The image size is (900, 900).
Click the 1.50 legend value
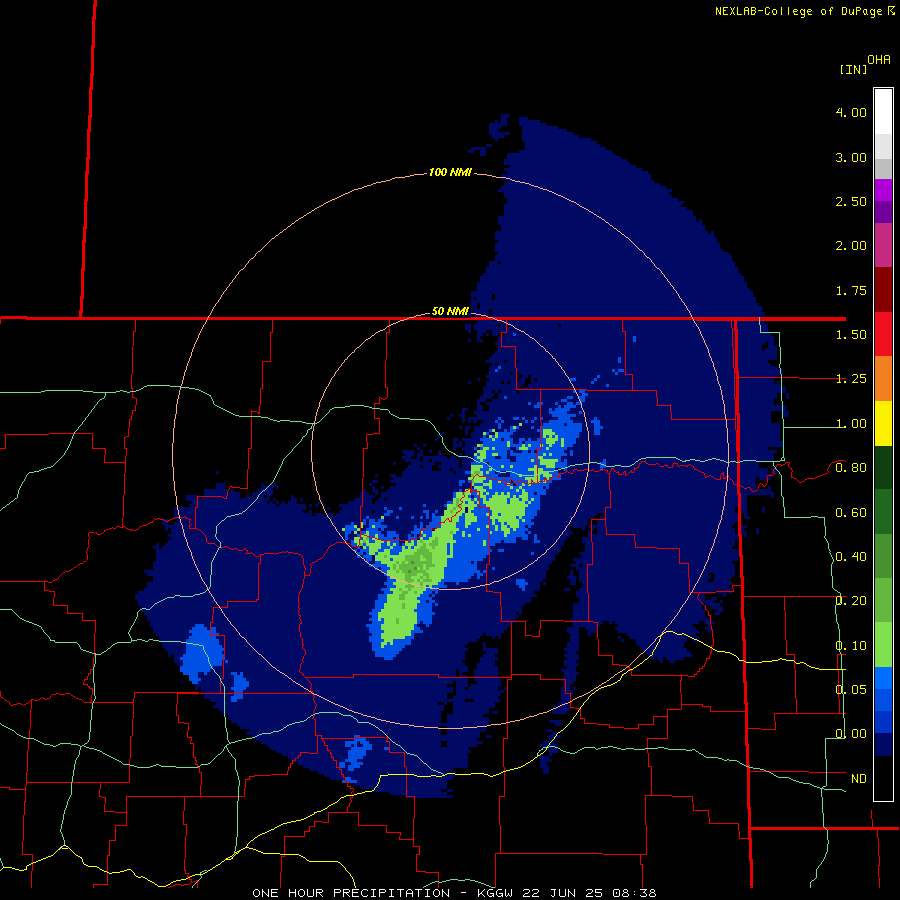[851, 335]
